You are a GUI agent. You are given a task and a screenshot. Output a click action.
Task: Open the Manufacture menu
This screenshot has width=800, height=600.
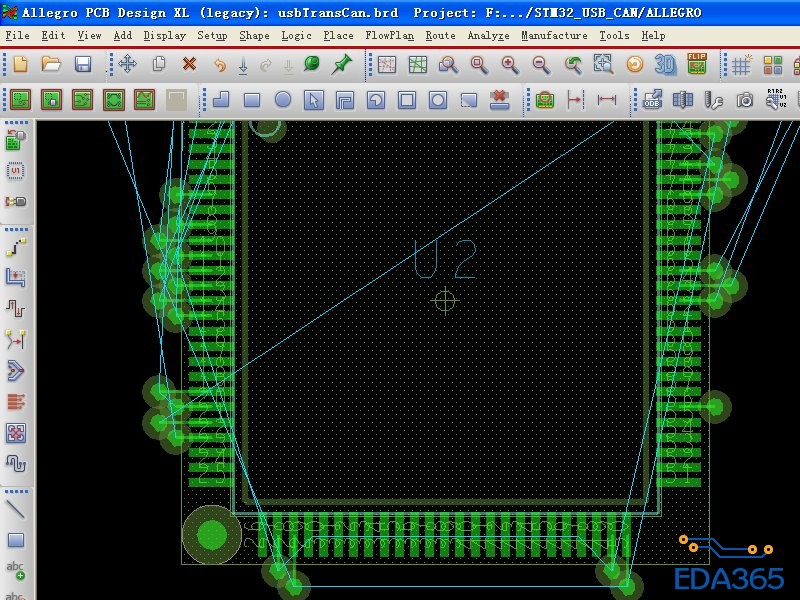coord(554,36)
